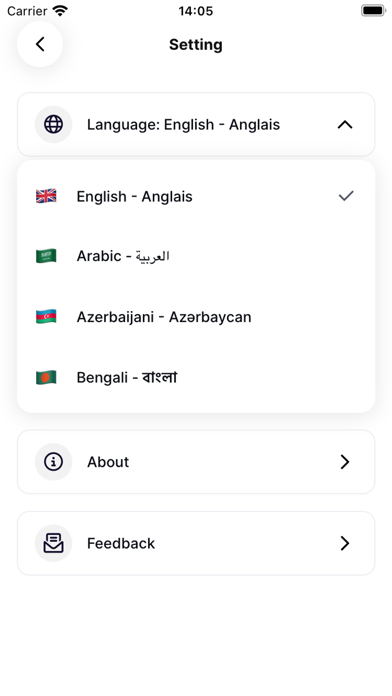Collapse the language list with up chevron
This screenshot has height=696, width=392.
point(345,125)
